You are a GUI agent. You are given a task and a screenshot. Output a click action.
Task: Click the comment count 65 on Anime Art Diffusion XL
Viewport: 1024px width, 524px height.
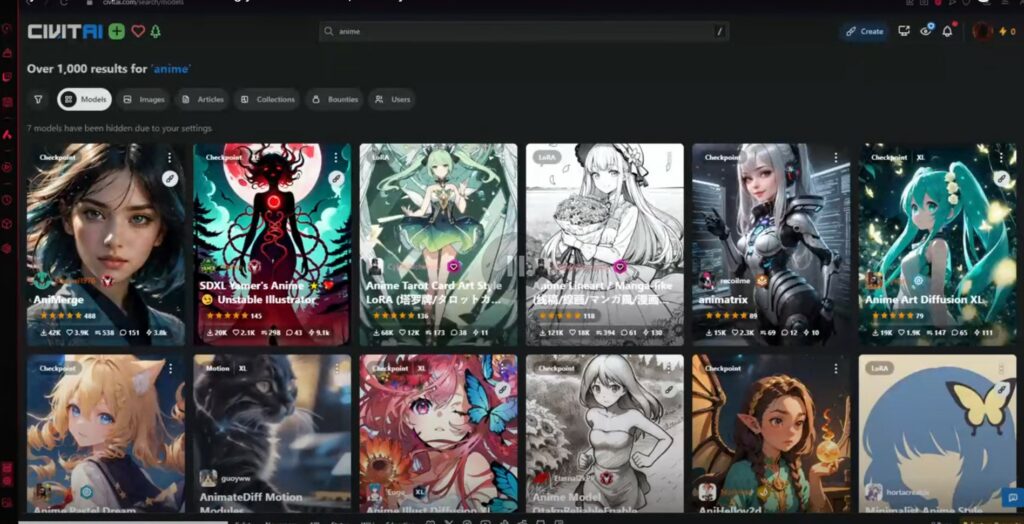(961, 333)
